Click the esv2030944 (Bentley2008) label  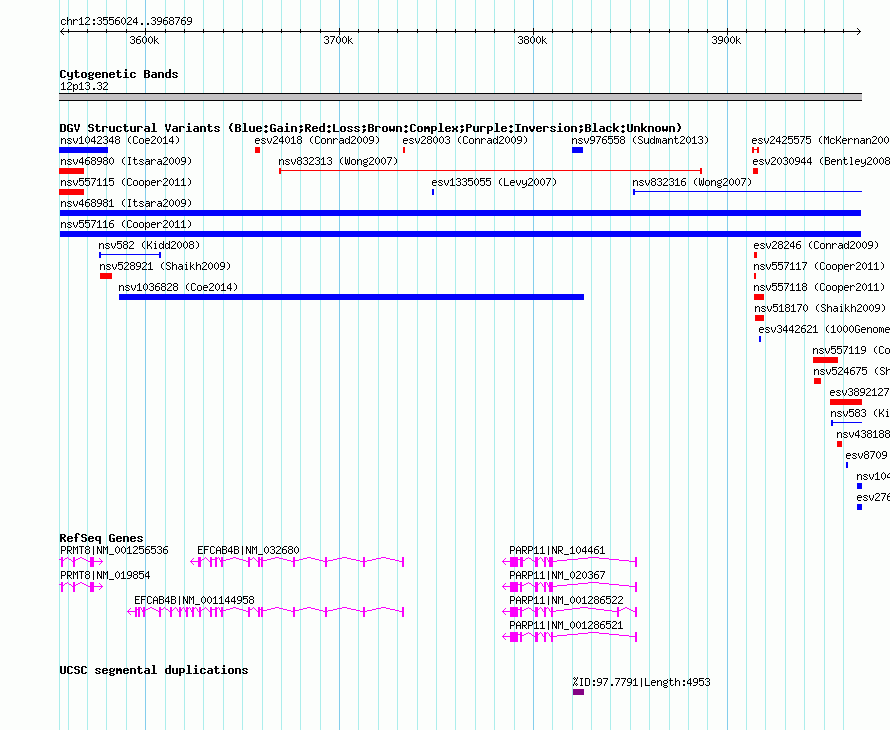[x=821, y=161]
